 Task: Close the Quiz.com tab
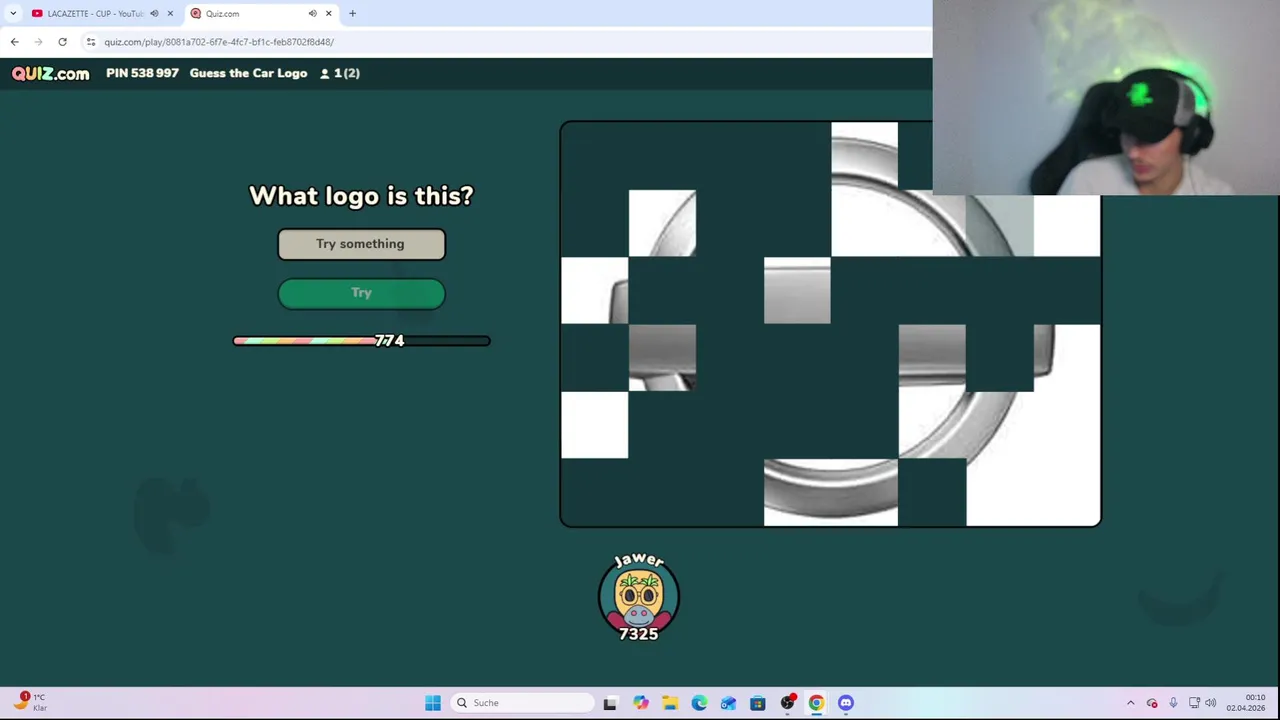click(x=328, y=14)
